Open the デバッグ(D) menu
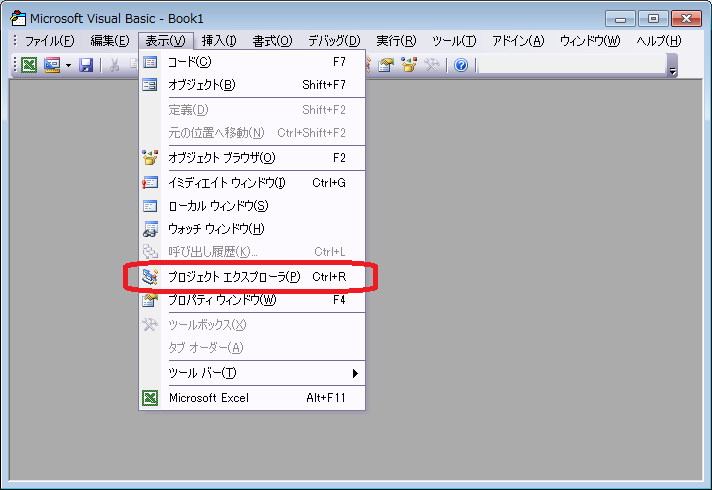The height and width of the screenshot is (490, 712). point(334,41)
